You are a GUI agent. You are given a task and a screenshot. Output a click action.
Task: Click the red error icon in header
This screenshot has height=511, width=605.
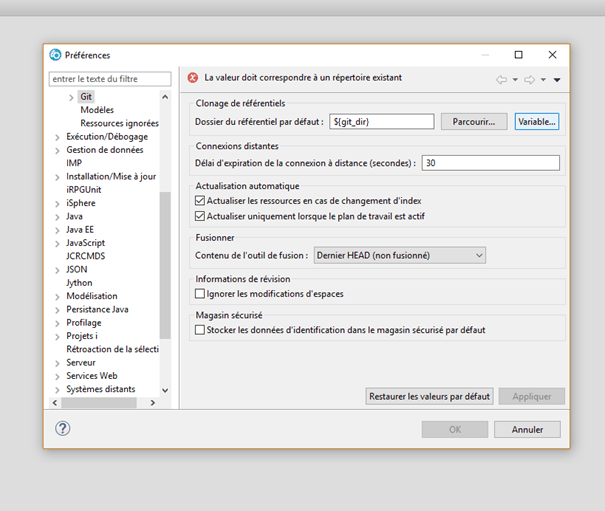tap(193, 78)
